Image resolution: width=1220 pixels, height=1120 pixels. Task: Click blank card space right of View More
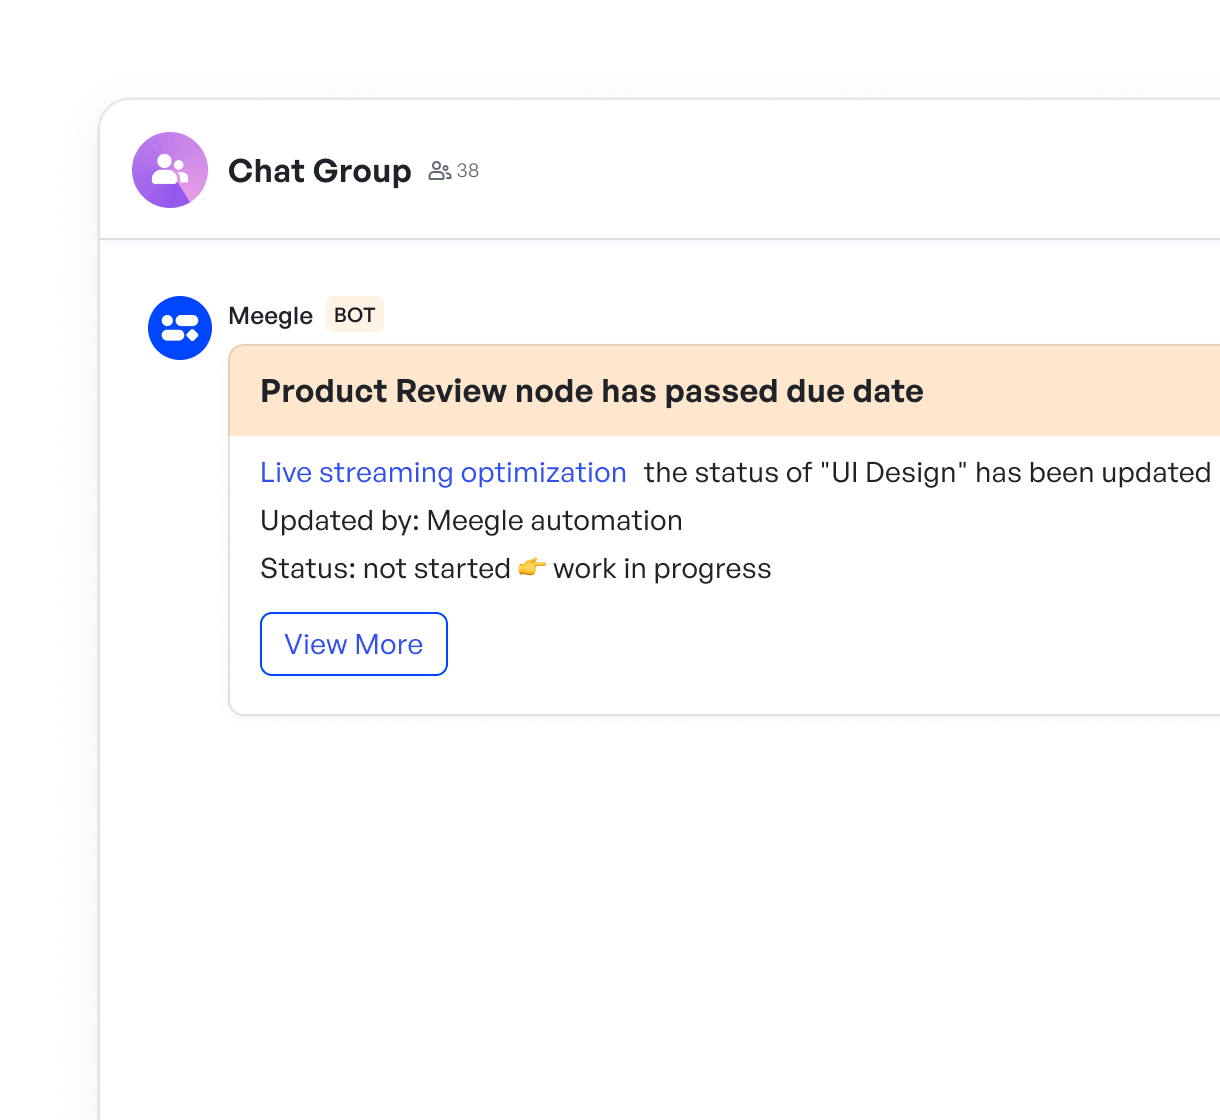point(800,645)
